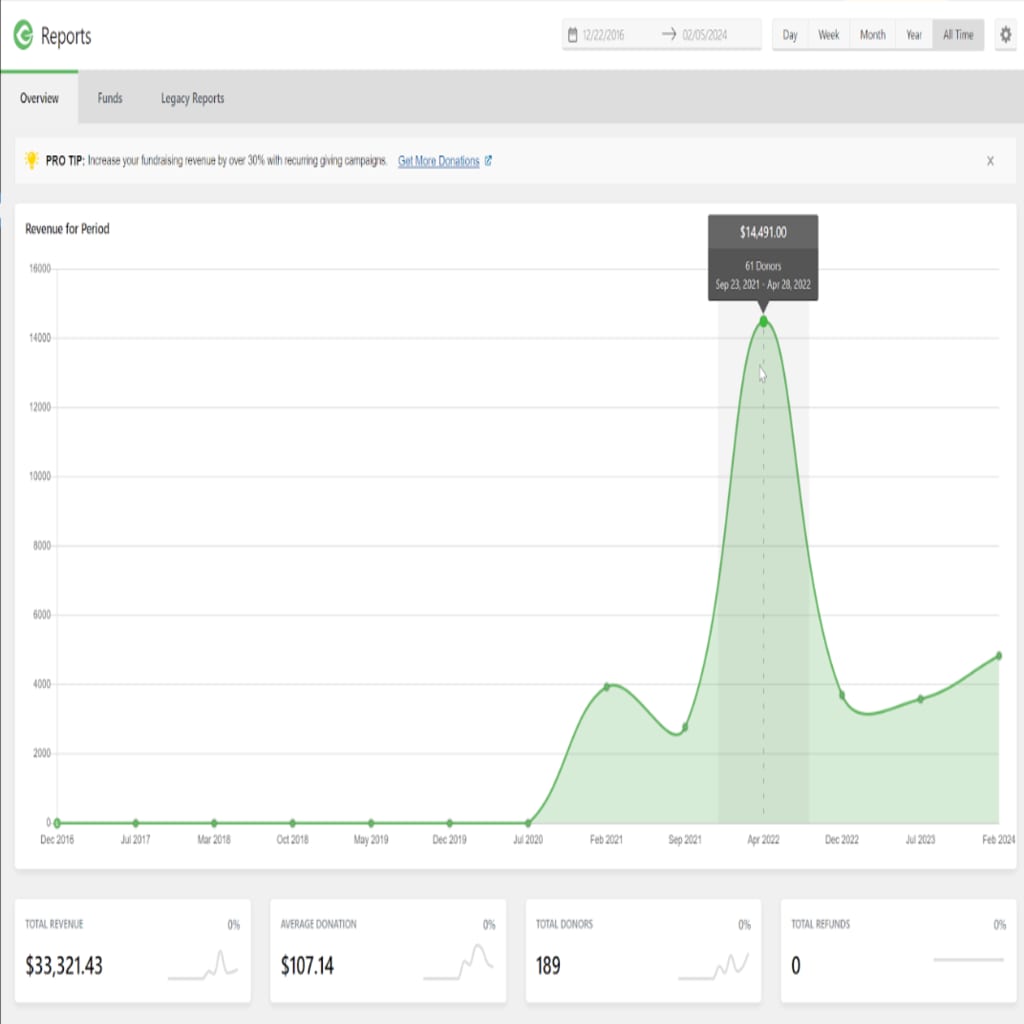Screen dimensions: 1024x1024
Task: Click the calendar icon in date range
Action: 572,35
